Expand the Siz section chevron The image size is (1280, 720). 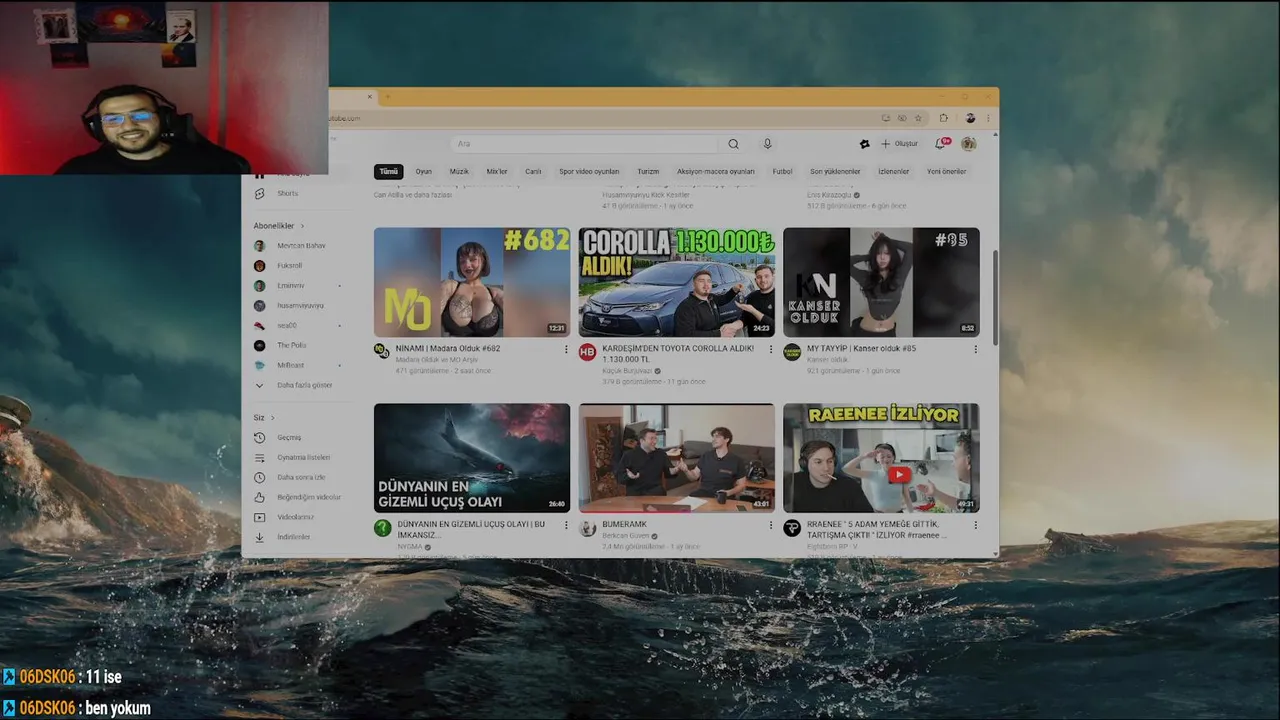pyautogui.click(x=272, y=417)
